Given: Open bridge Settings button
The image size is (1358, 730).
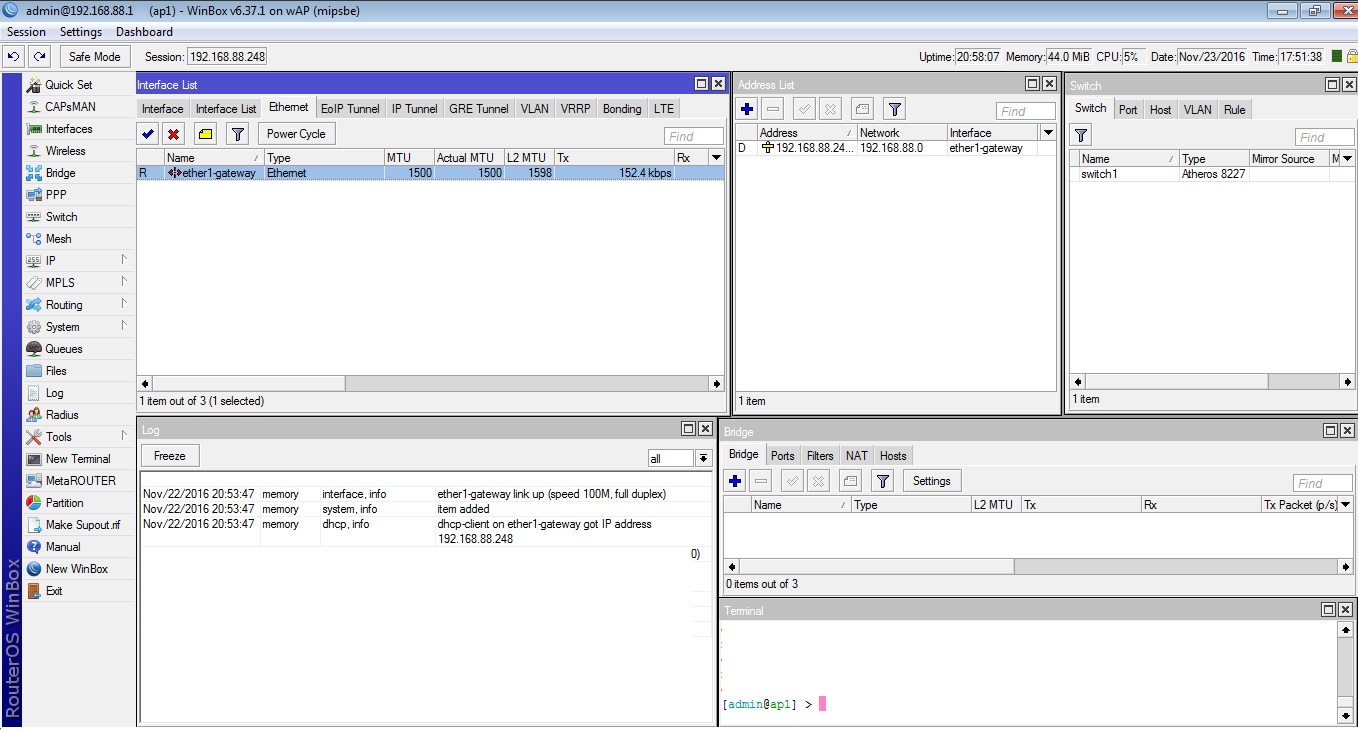Looking at the screenshot, I should (931, 481).
